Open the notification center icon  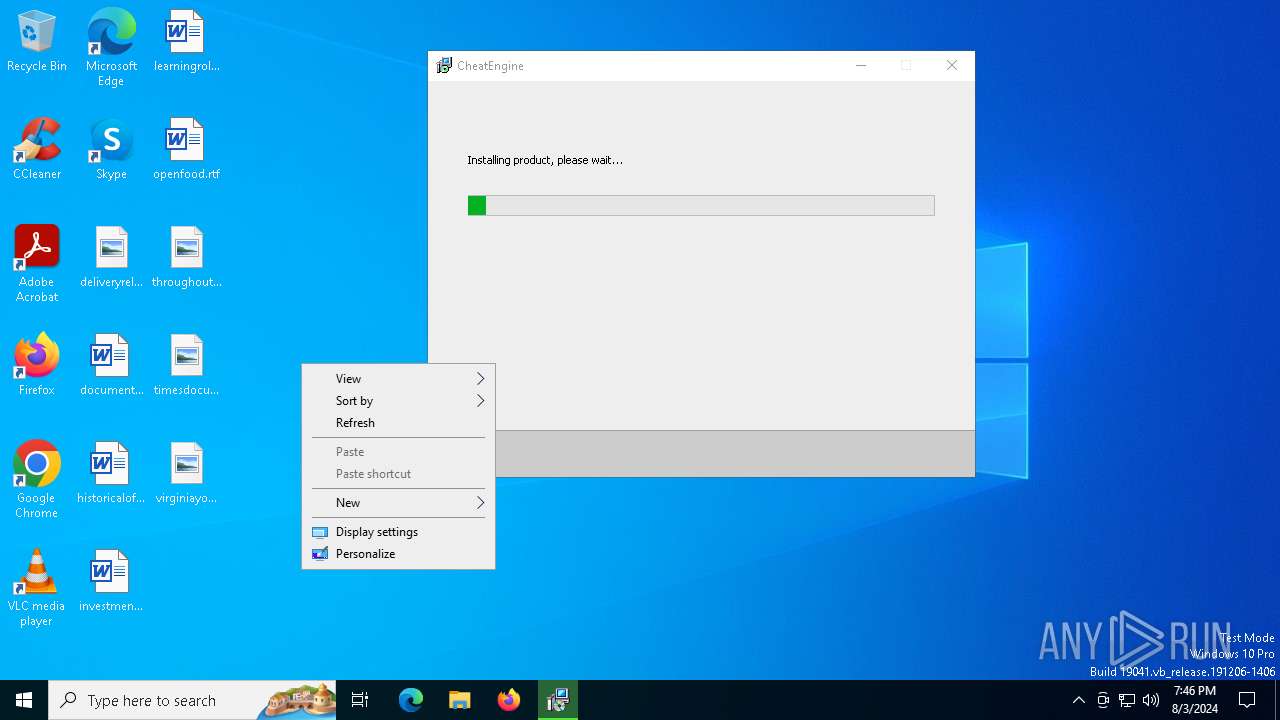coord(1247,700)
